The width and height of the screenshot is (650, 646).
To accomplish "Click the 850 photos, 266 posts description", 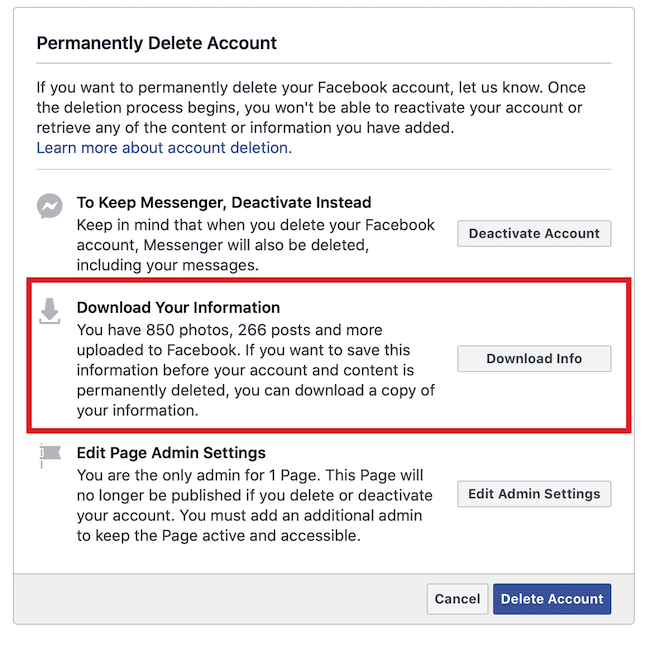I will (256, 370).
